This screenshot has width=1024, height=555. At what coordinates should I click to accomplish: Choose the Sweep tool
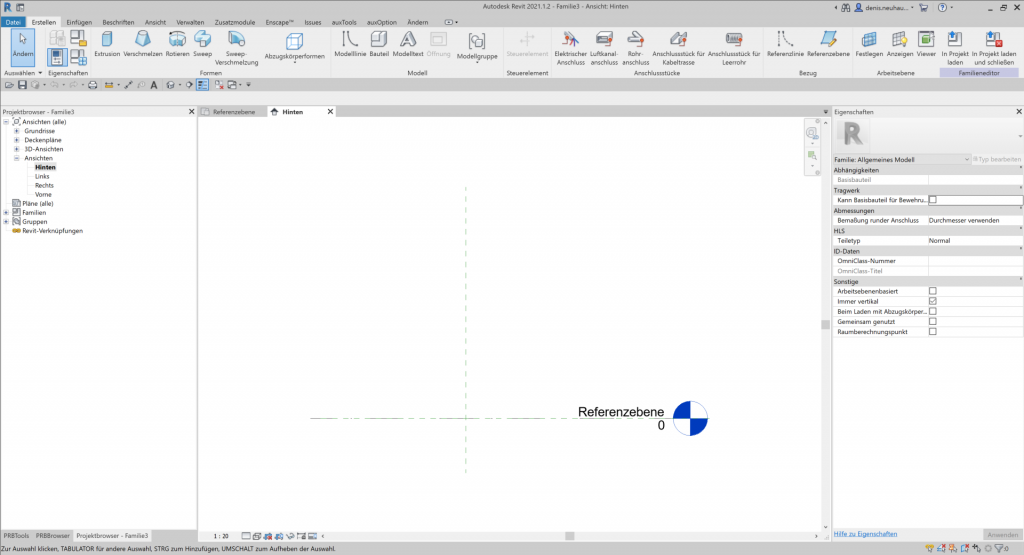coord(203,43)
